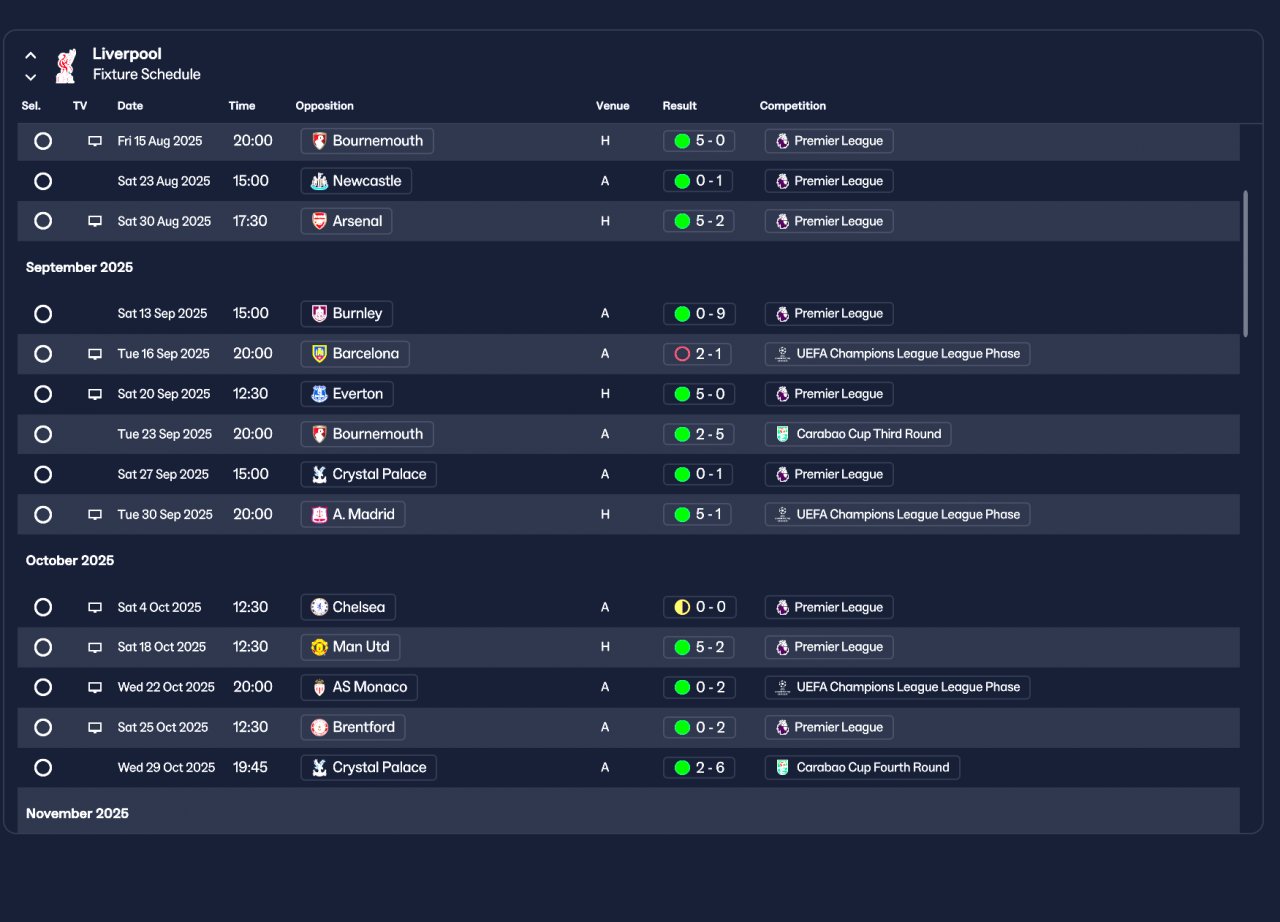Click the Champions League logo in A. Madrid row

point(783,514)
